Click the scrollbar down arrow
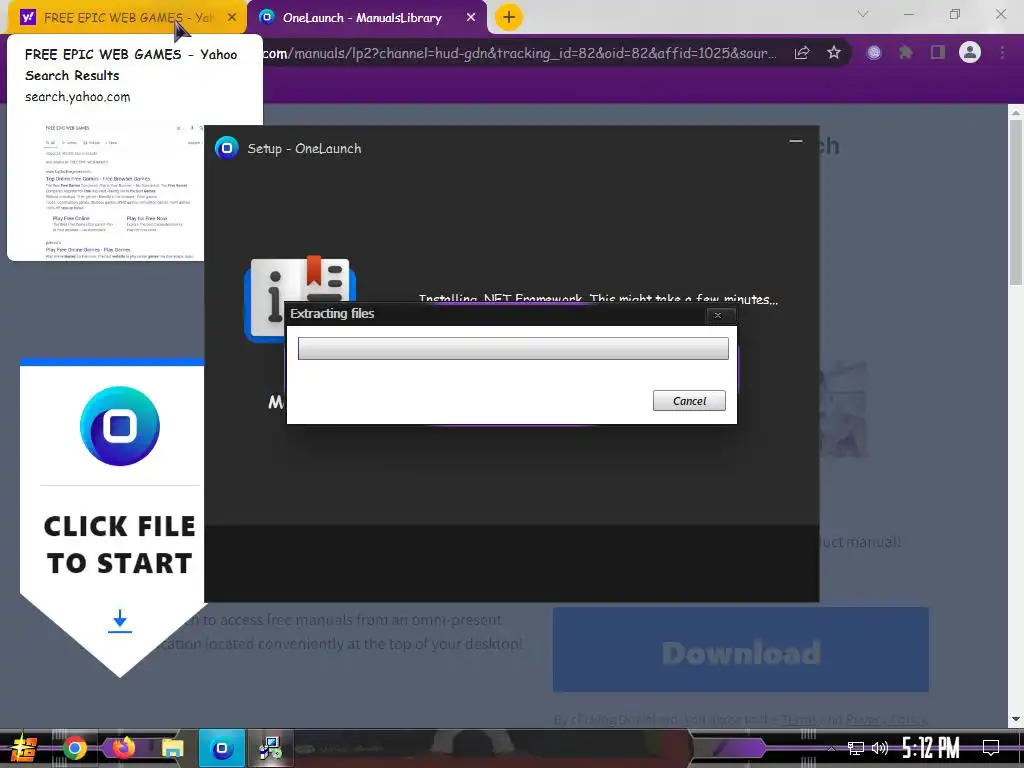The image size is (1024, 768). coord(1016,719)
